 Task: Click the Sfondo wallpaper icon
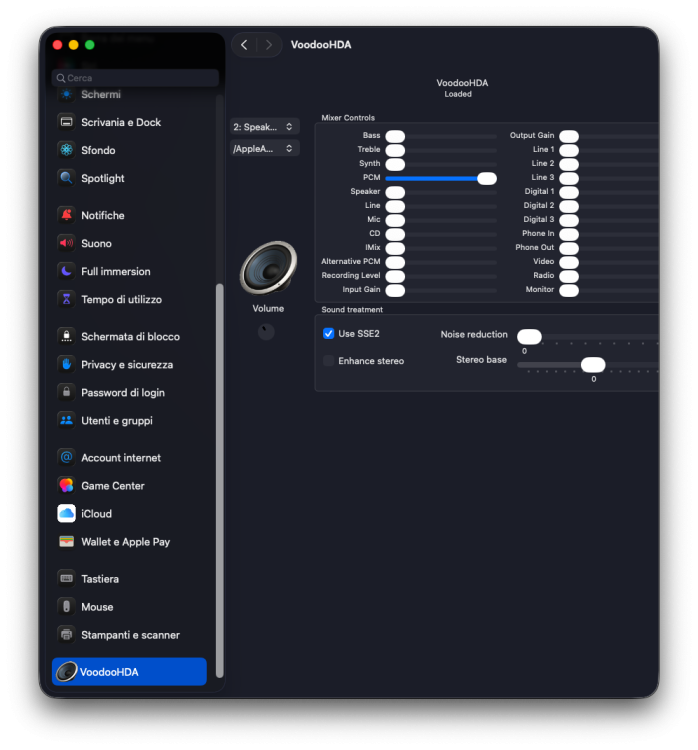point(66,150)
